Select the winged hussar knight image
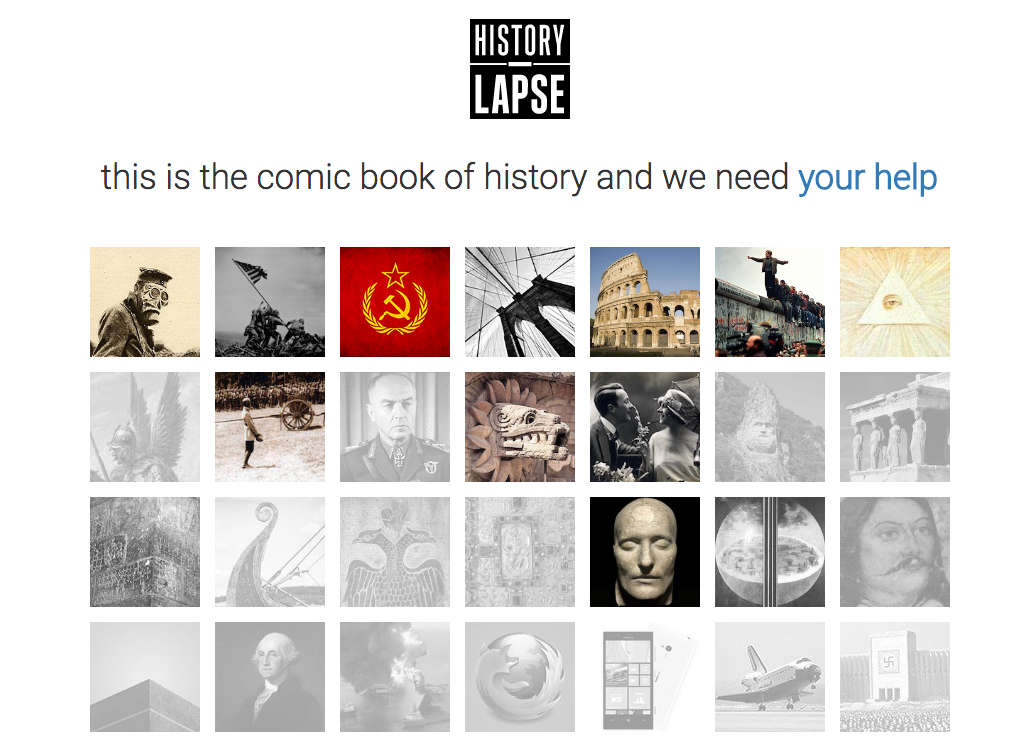Screen dimensions: 1032x742 145,427
